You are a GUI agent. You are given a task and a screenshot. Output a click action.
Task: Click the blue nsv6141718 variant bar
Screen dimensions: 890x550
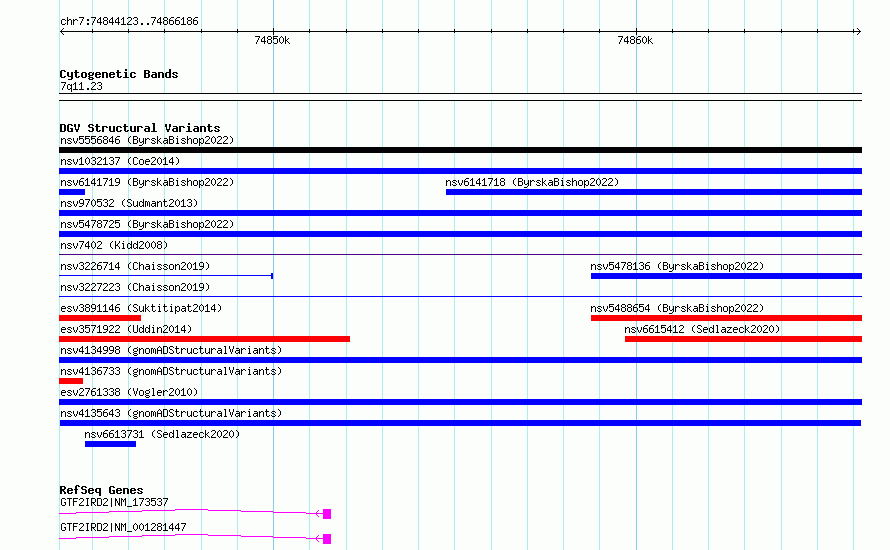(x=654, y=192)
